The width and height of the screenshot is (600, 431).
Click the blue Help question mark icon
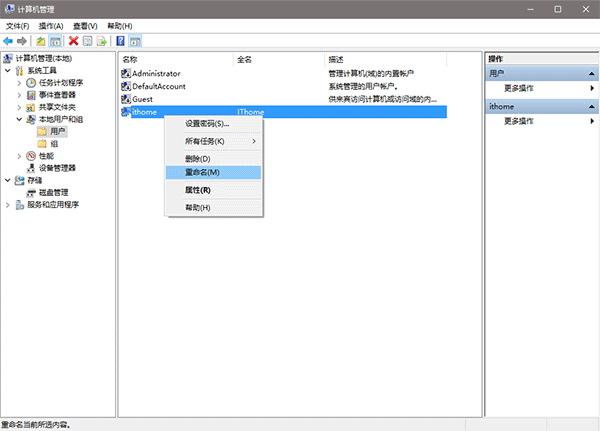(x=121, y=41)
